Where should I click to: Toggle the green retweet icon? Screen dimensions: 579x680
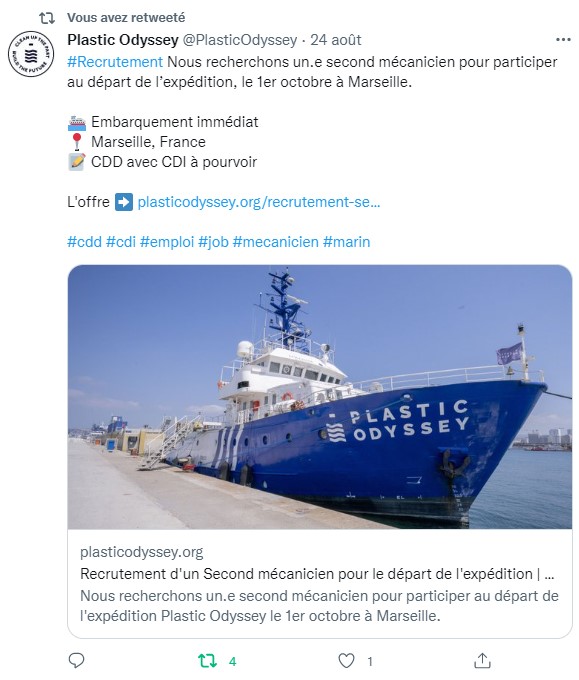207,661
